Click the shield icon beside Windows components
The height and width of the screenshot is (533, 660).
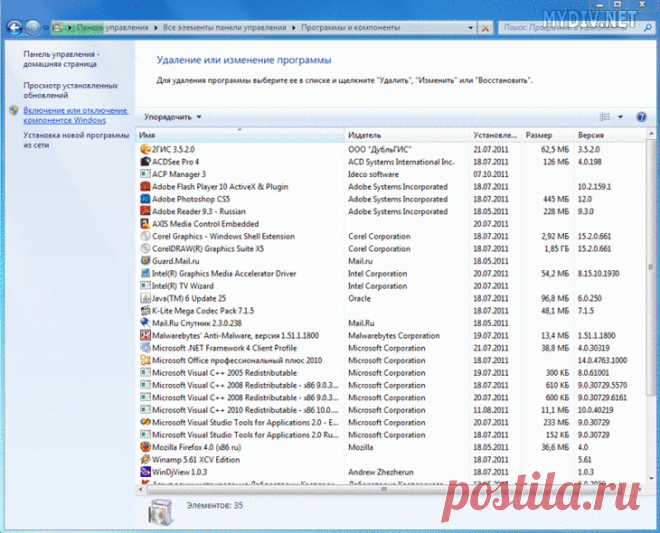tap(14, 110)
